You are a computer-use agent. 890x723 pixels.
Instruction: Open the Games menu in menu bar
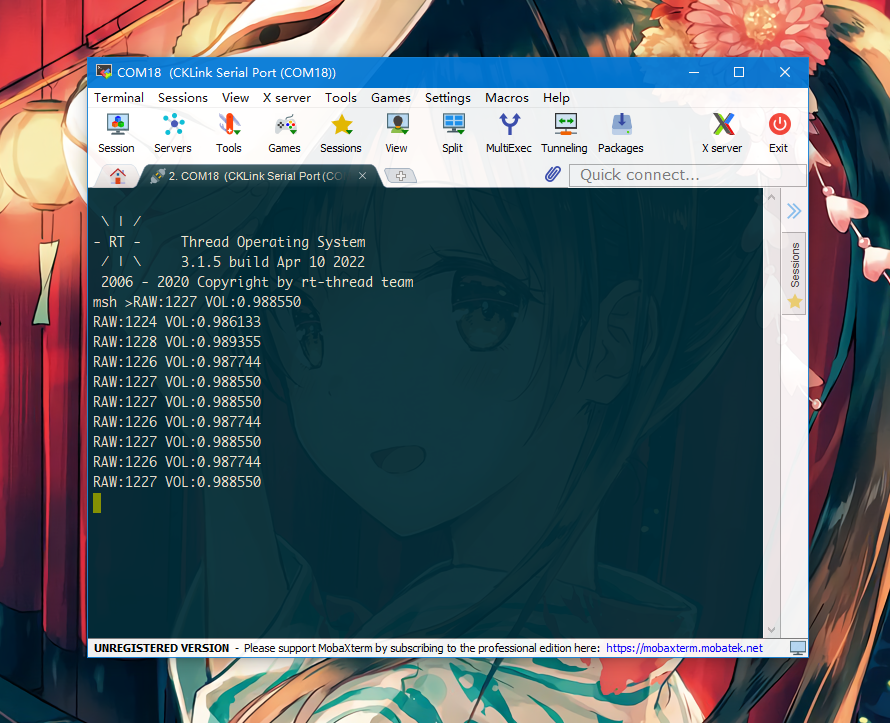(391, 98)
